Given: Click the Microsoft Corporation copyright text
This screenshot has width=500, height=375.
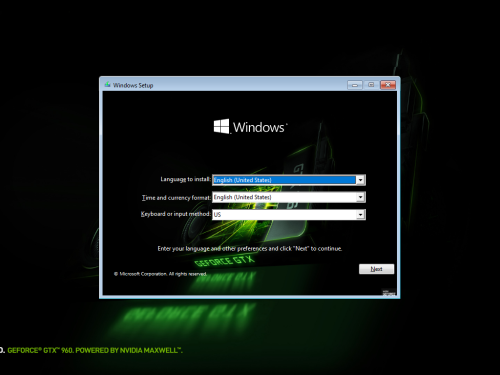Looking at the screenshot, I should click(x=160, y=274).
